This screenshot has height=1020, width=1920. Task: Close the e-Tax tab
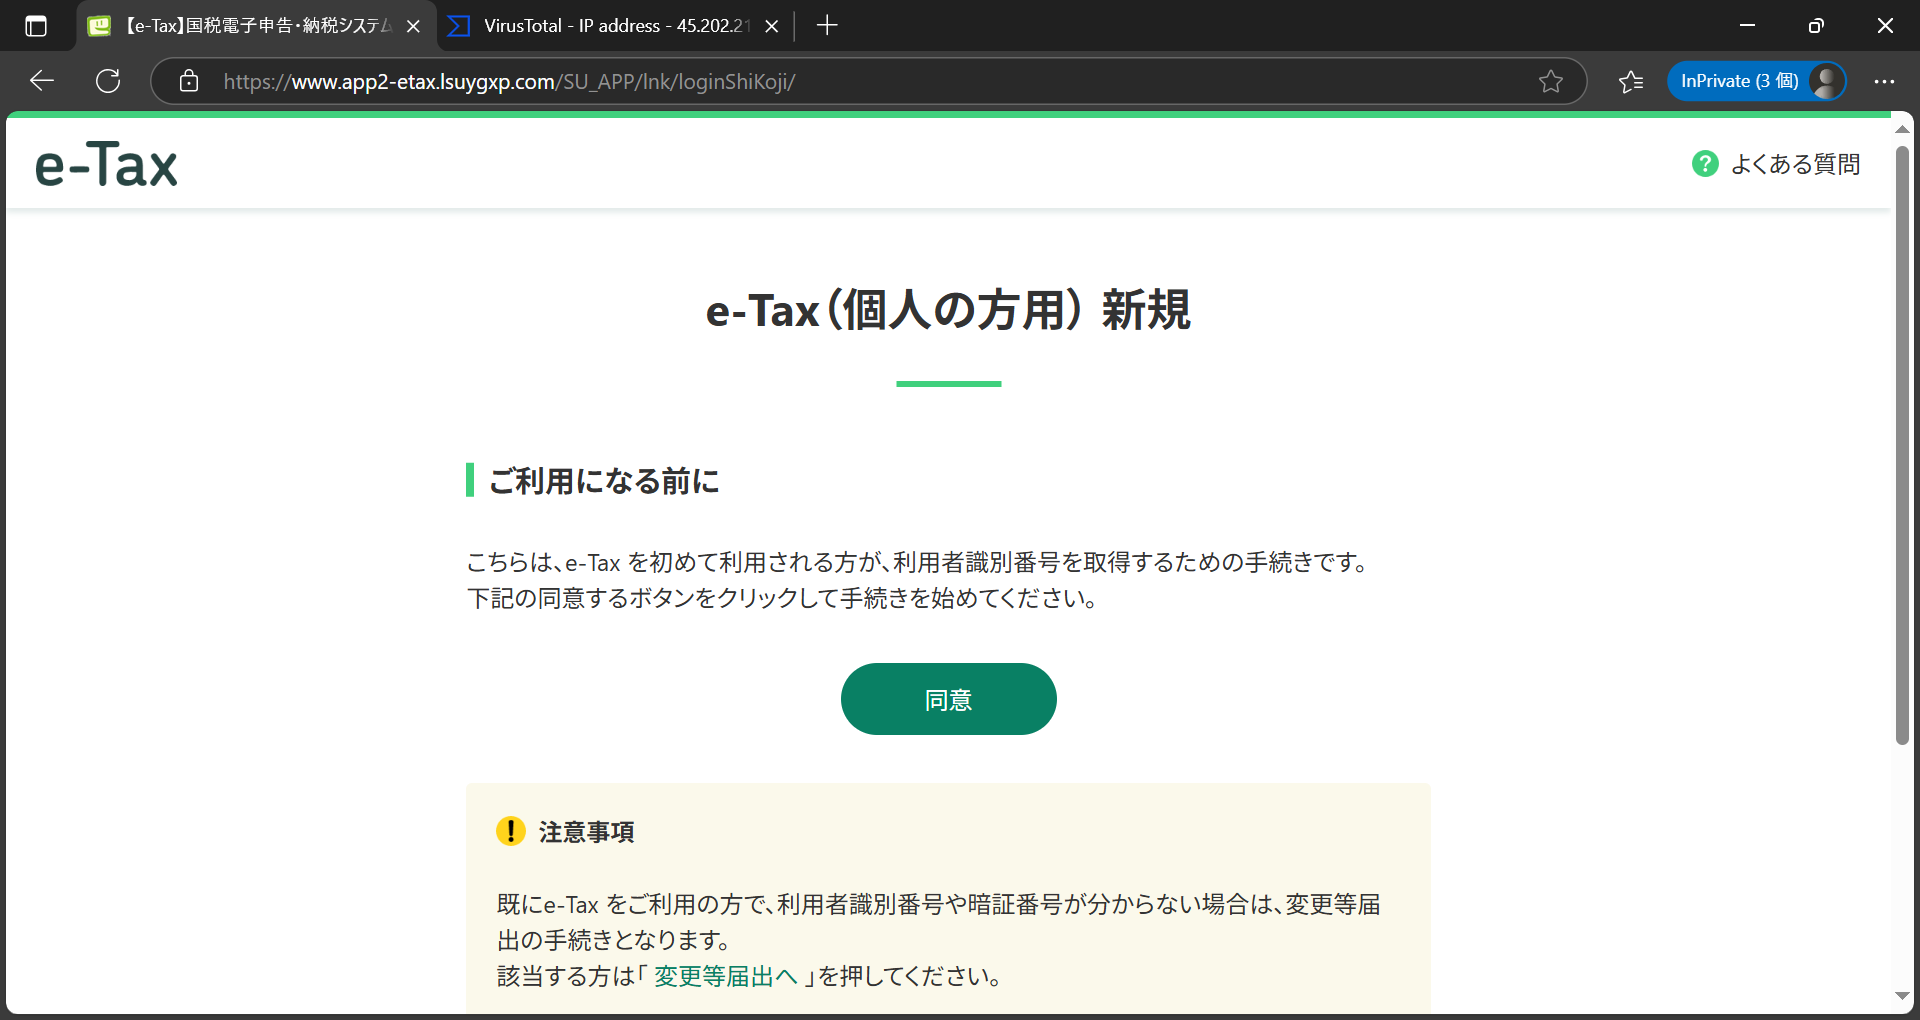413,26
